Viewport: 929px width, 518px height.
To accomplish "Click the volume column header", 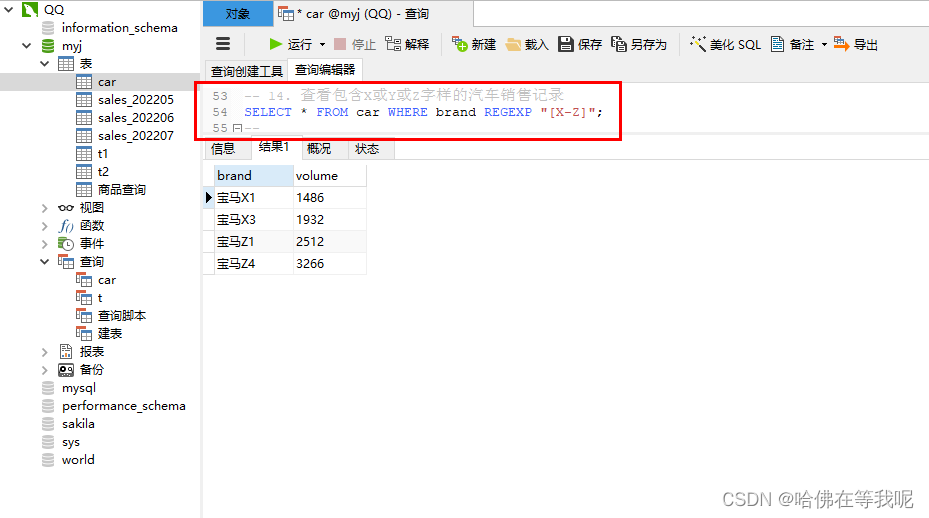I will click(x=330, y=175).
